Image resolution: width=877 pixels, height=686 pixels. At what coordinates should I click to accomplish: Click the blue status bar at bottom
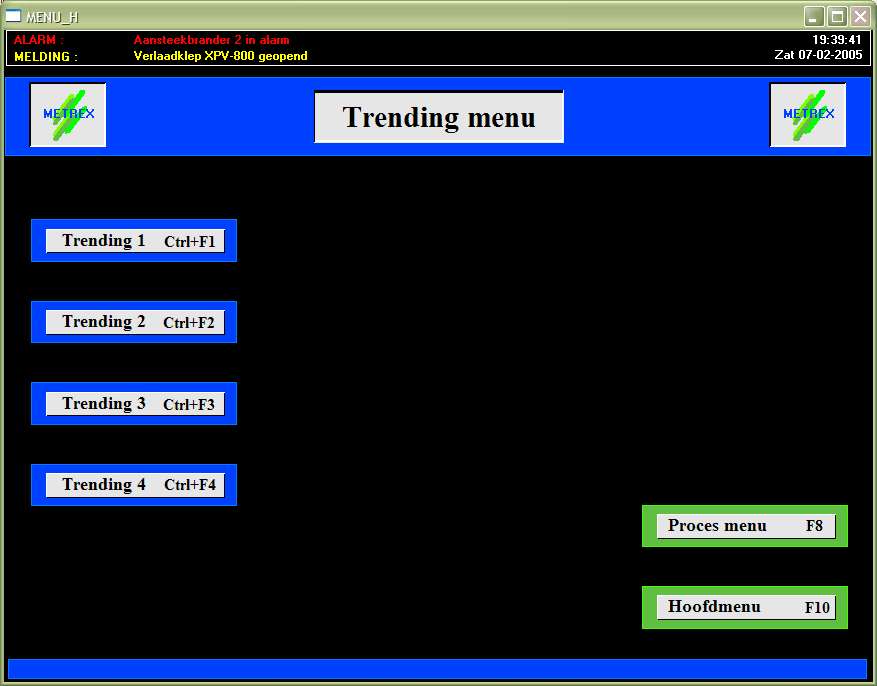(437, 668)
